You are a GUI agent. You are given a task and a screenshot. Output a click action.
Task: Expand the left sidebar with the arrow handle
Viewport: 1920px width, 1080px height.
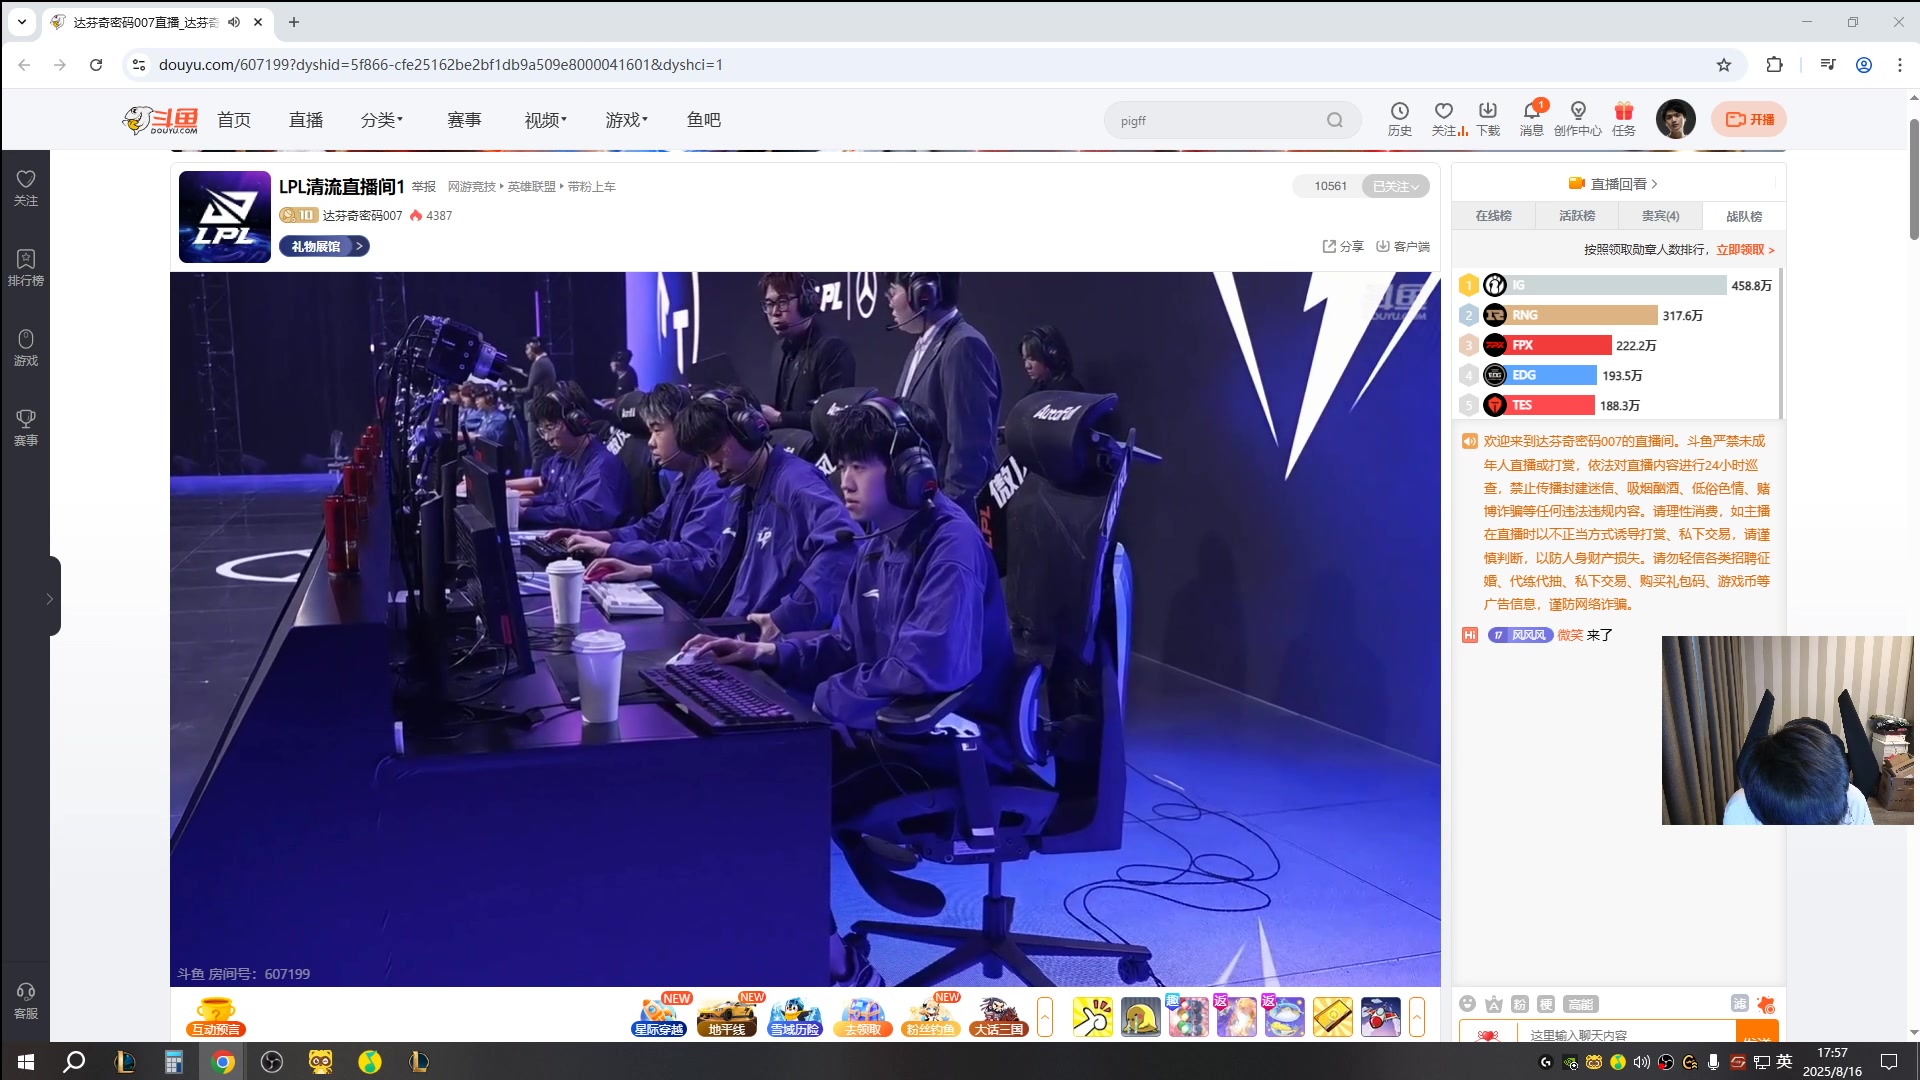pos(50,598)
